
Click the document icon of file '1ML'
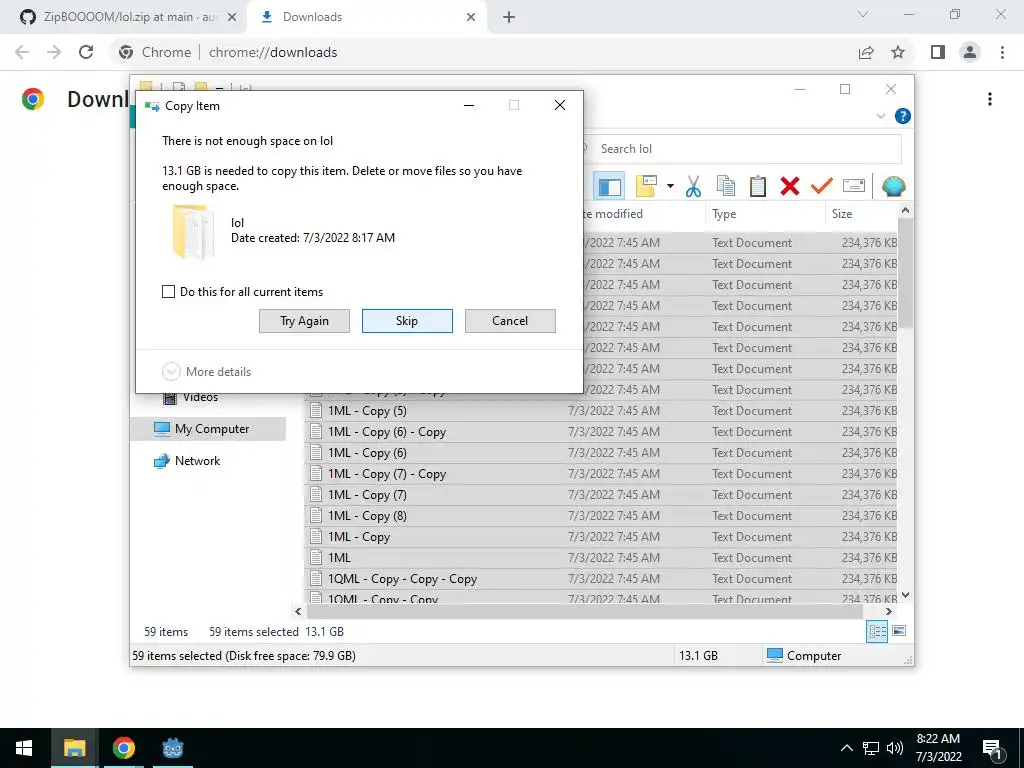click(316, 558)
